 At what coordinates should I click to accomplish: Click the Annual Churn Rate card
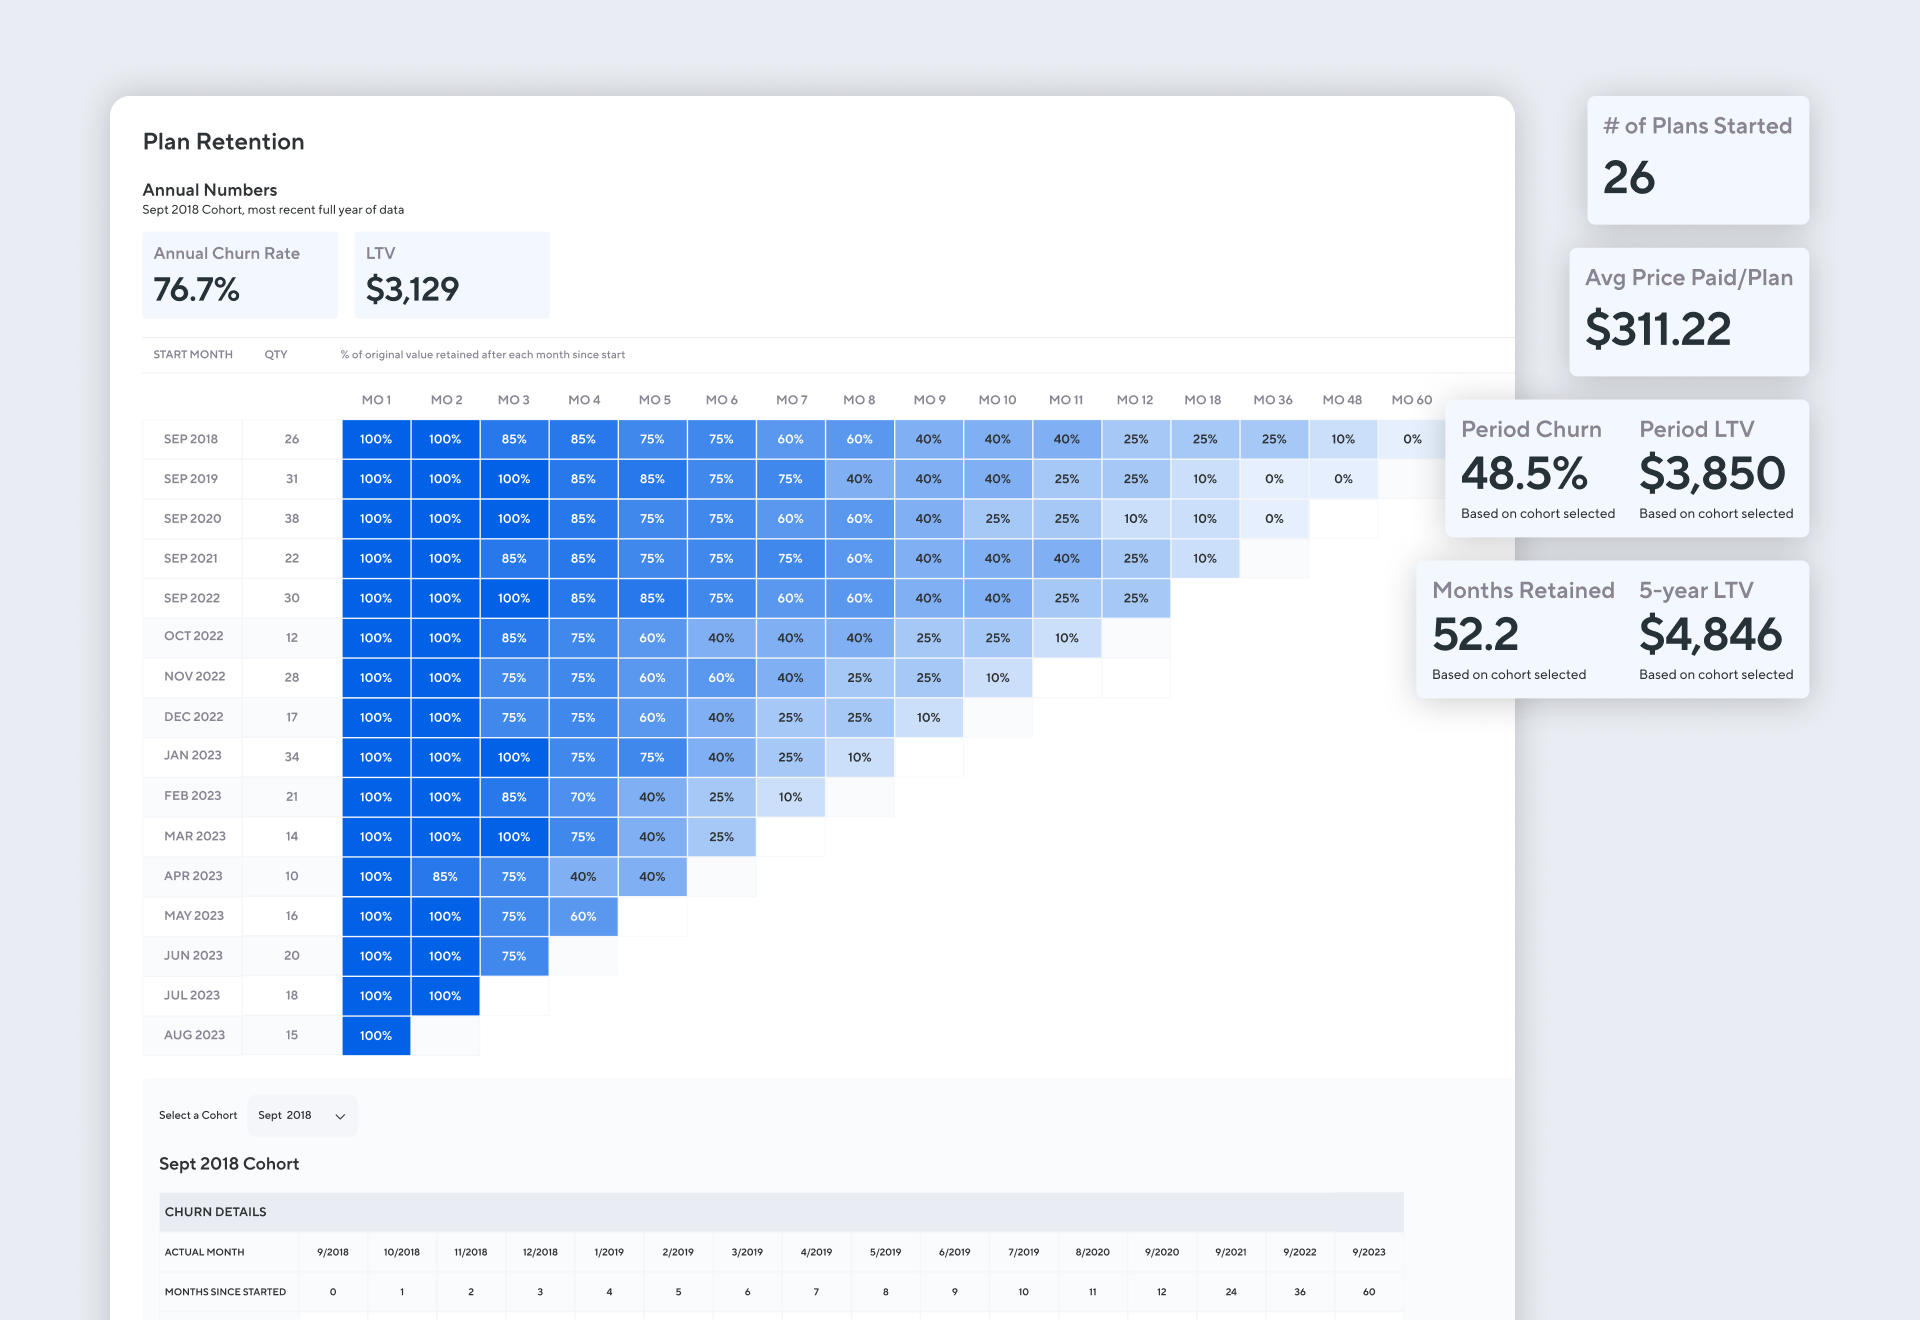[x=240, y=275]
